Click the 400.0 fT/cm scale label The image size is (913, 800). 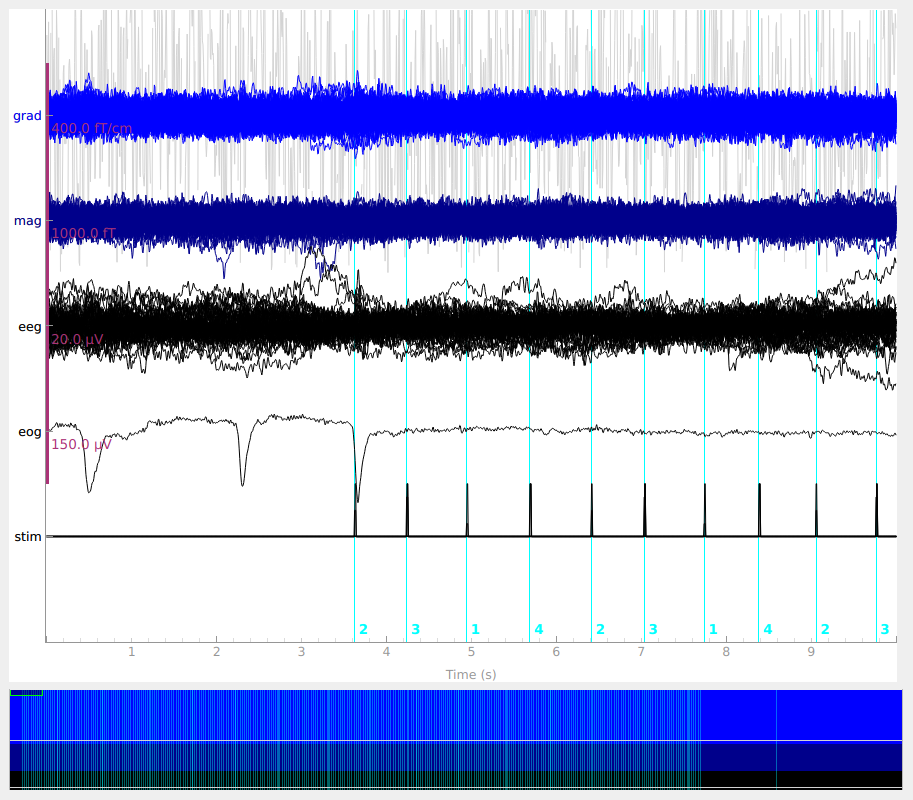[91, 129]
